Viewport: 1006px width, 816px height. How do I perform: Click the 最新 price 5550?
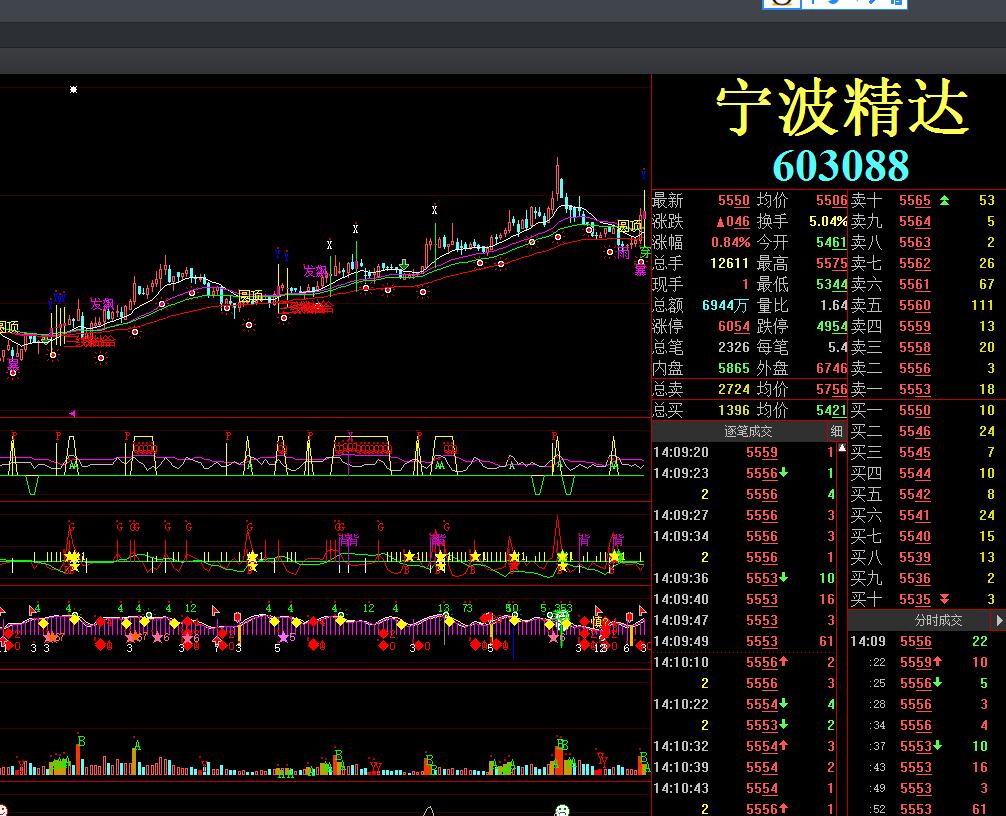(733, 201)
